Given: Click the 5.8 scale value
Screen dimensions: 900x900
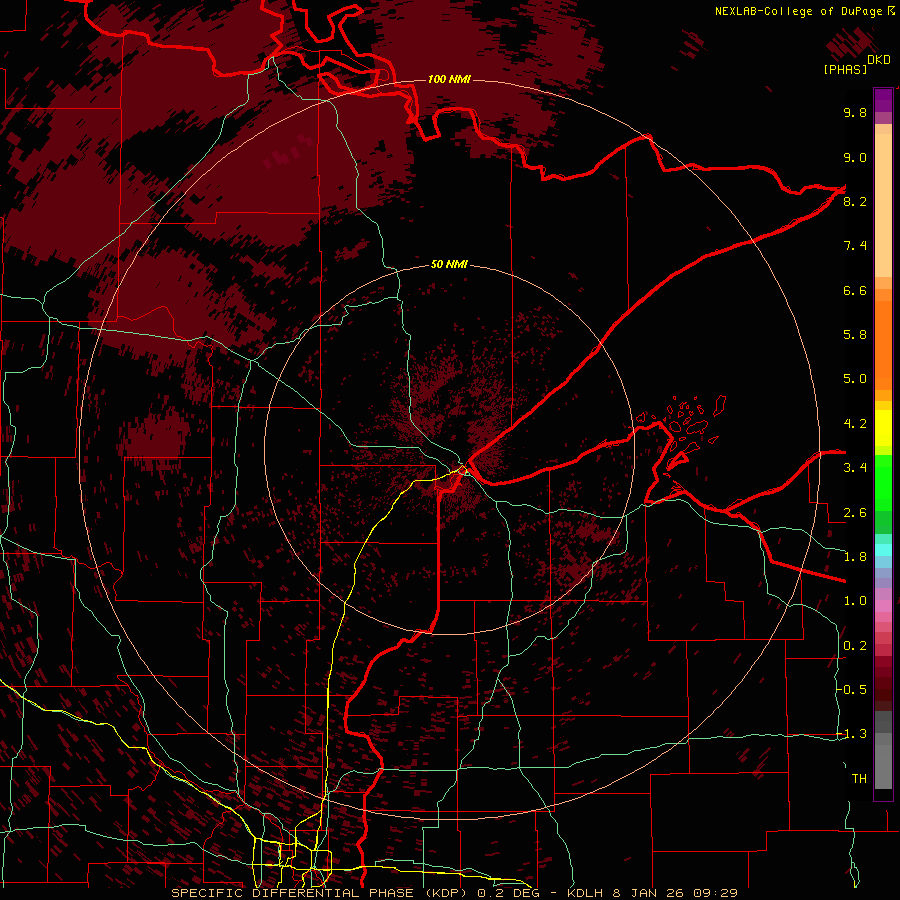Looking at the screenshot, I should pos(855,335).
